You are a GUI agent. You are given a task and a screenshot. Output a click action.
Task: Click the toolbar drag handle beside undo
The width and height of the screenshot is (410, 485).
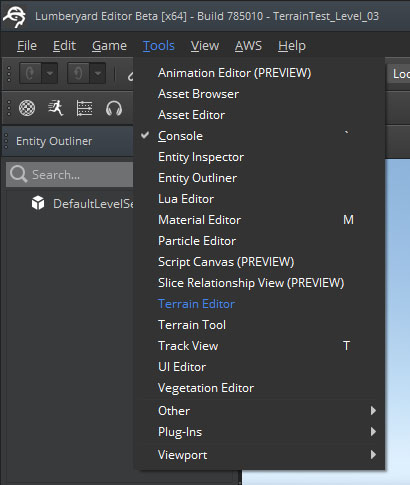9,73
